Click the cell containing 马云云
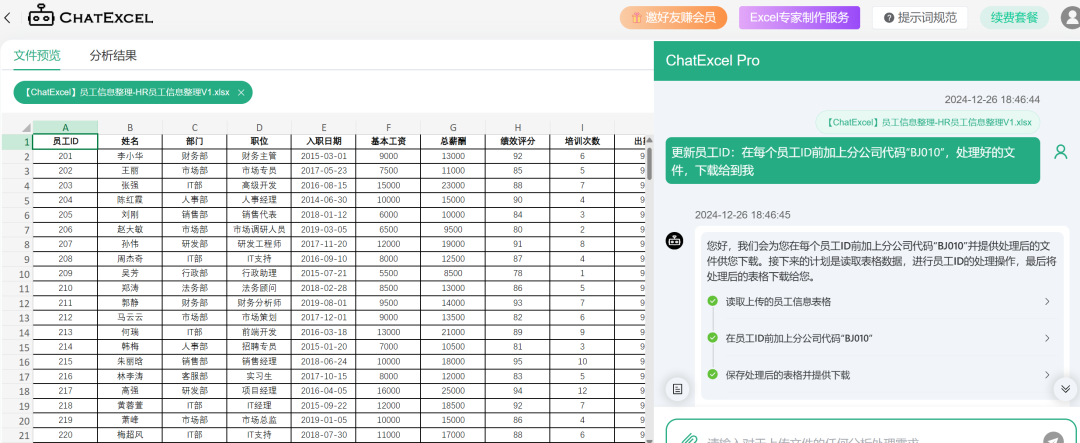This screenshot has height=443, width=1080. pyautogui.click(x=129, y=318)
